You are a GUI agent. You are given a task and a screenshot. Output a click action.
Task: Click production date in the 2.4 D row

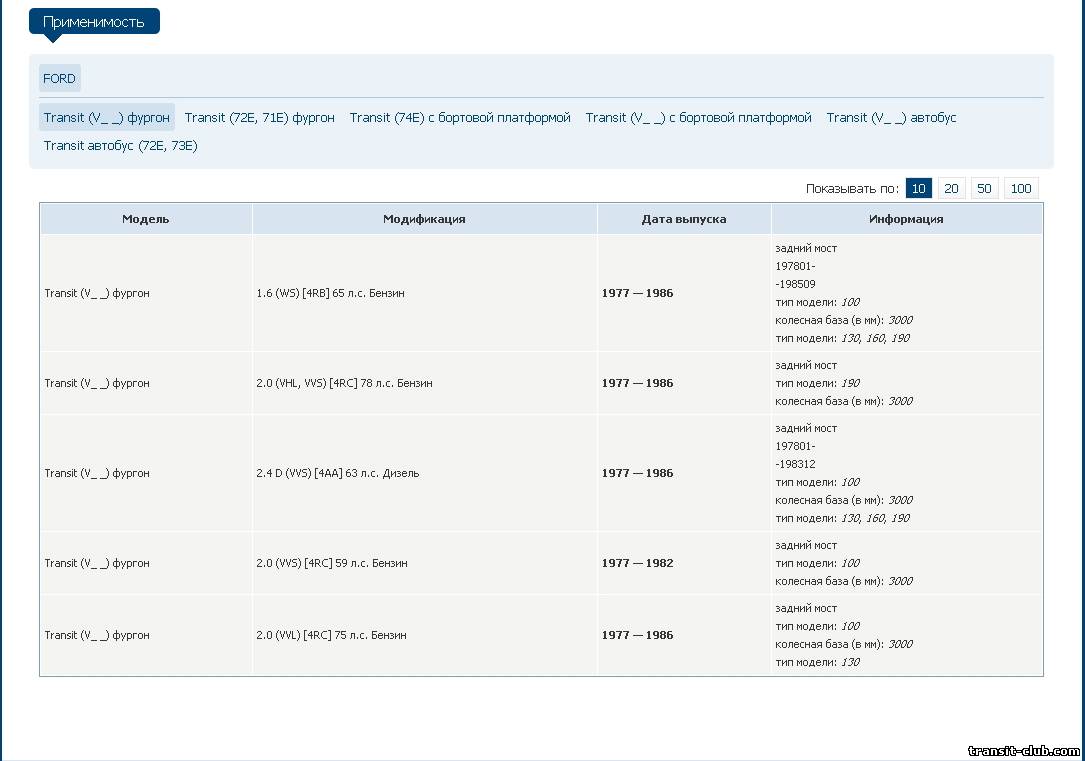pyautogui.click(x=637, y=473)
